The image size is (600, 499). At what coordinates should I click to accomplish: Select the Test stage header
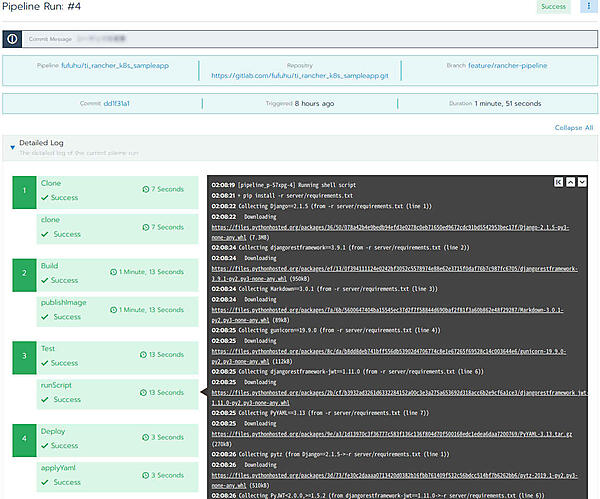[x=49, y=348]
